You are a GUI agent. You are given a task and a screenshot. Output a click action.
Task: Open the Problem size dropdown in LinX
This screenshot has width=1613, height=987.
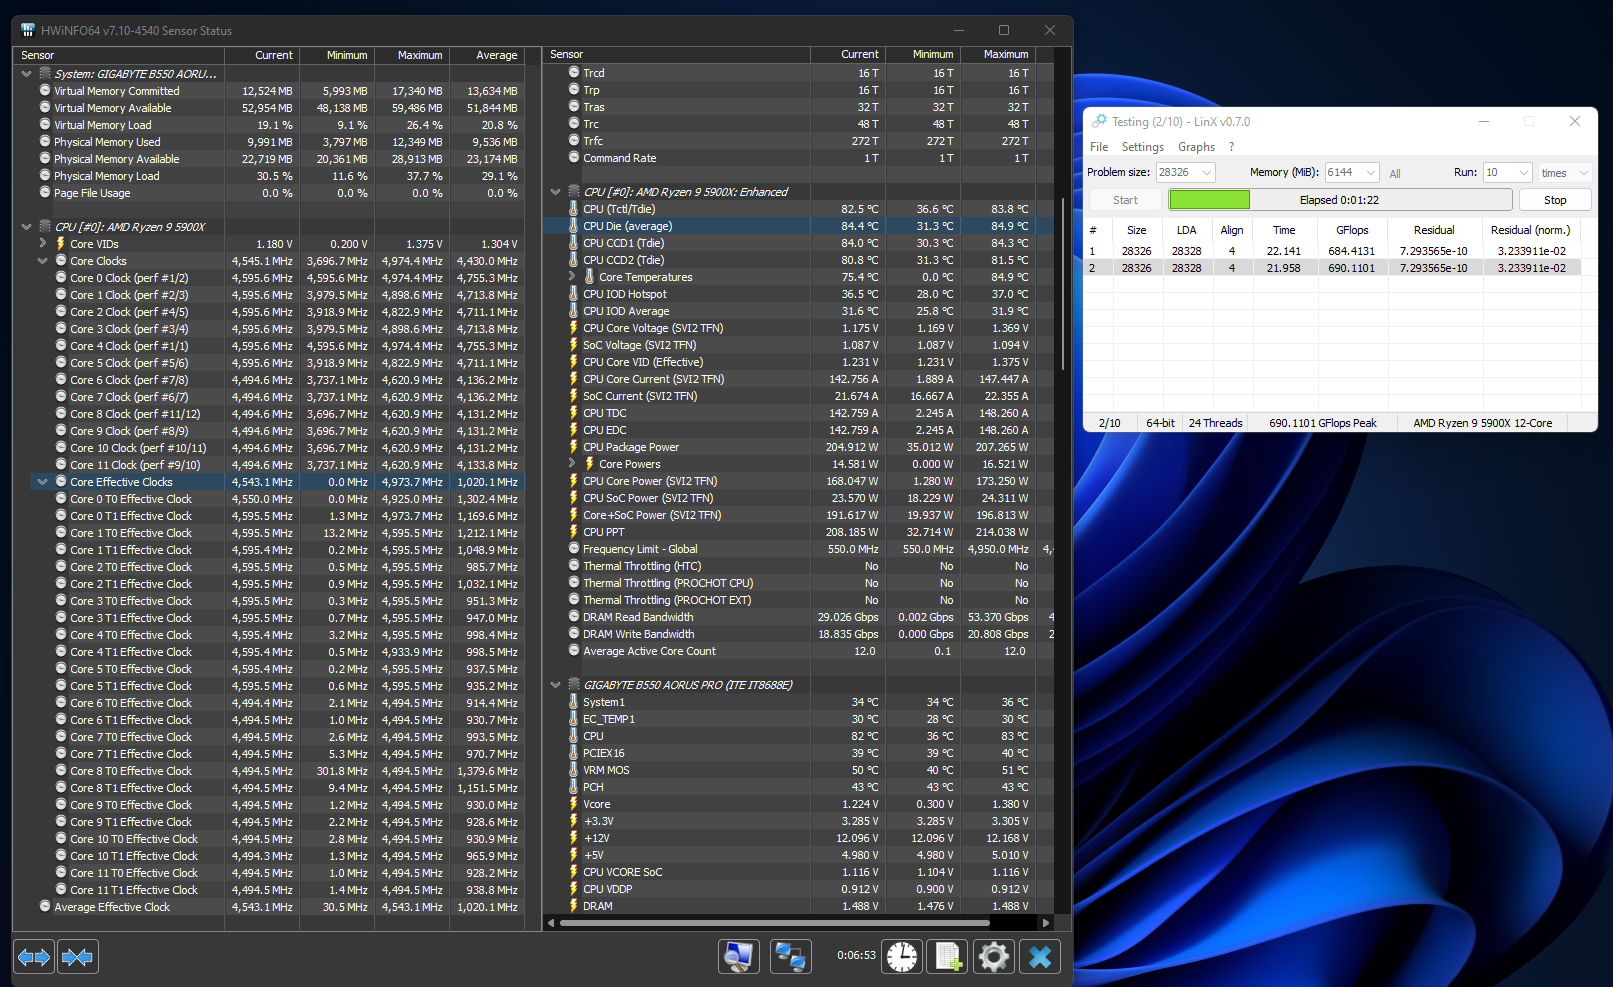(x=1206, y=173)
